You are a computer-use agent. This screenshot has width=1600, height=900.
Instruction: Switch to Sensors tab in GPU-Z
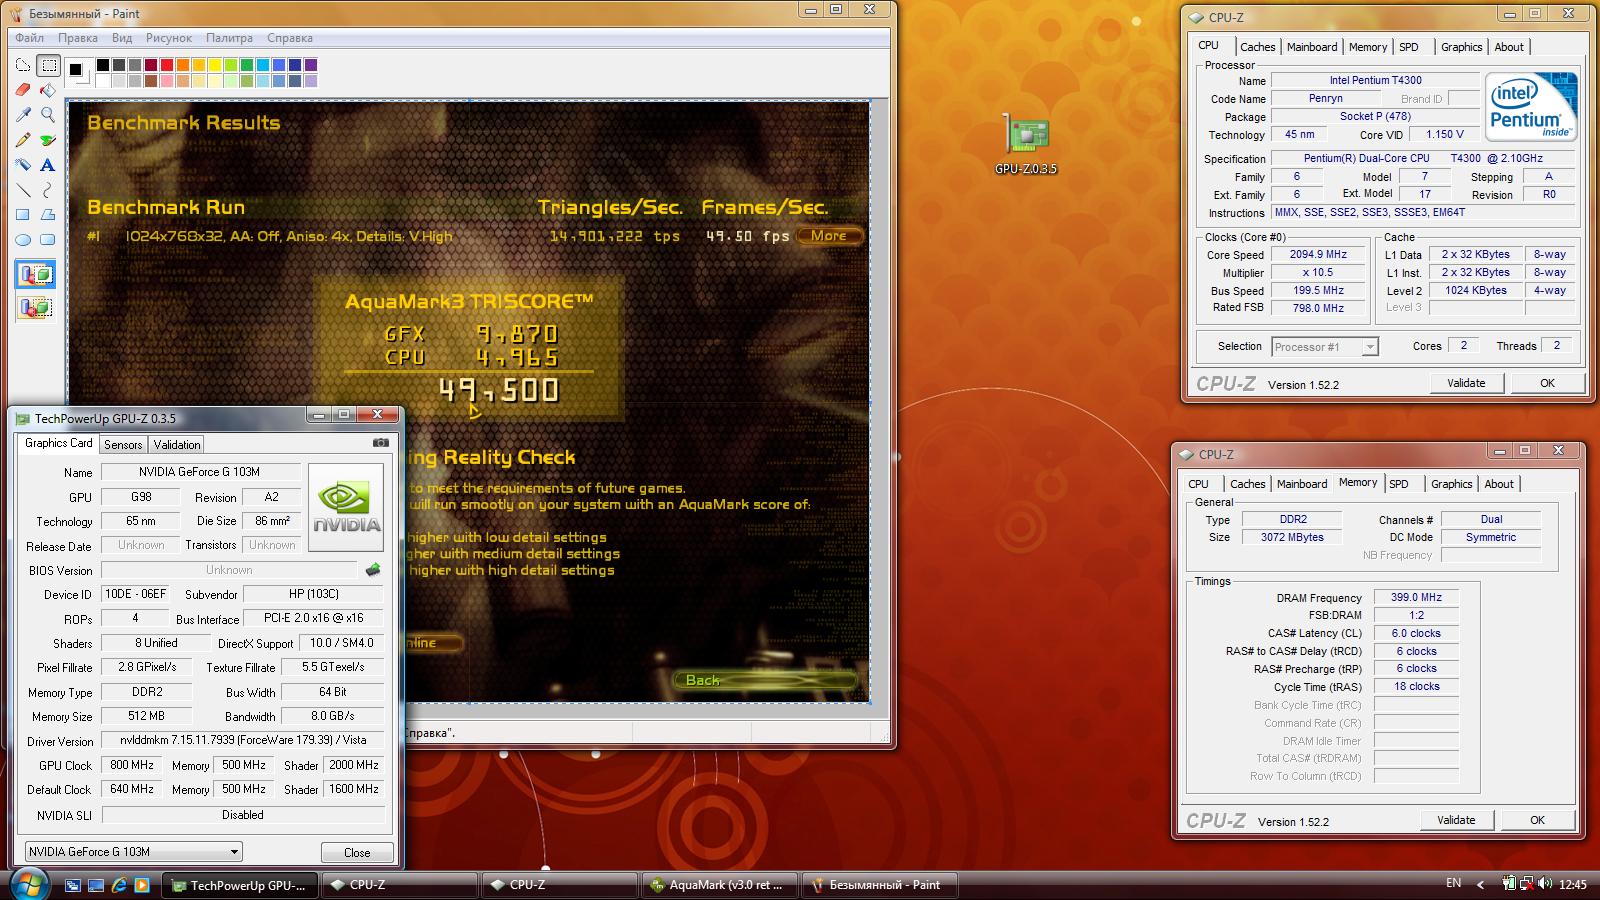(x=123, y=445)
